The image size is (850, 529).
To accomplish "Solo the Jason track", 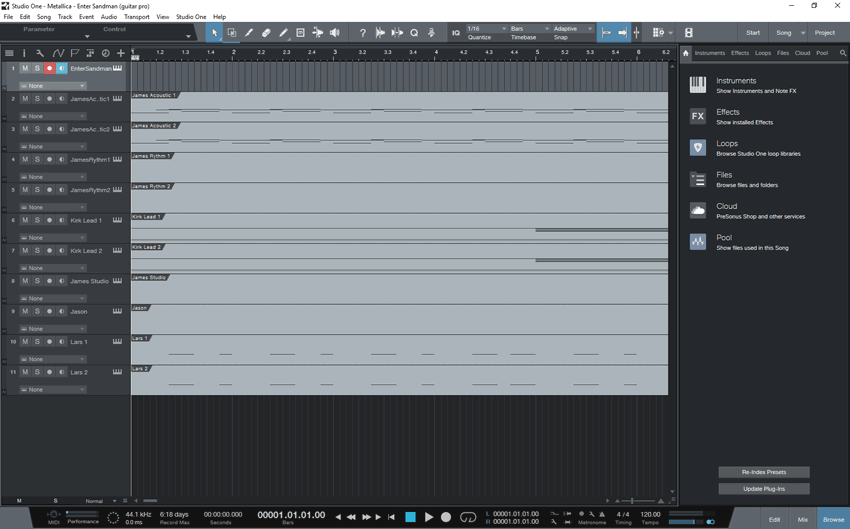I will [37, 311].
